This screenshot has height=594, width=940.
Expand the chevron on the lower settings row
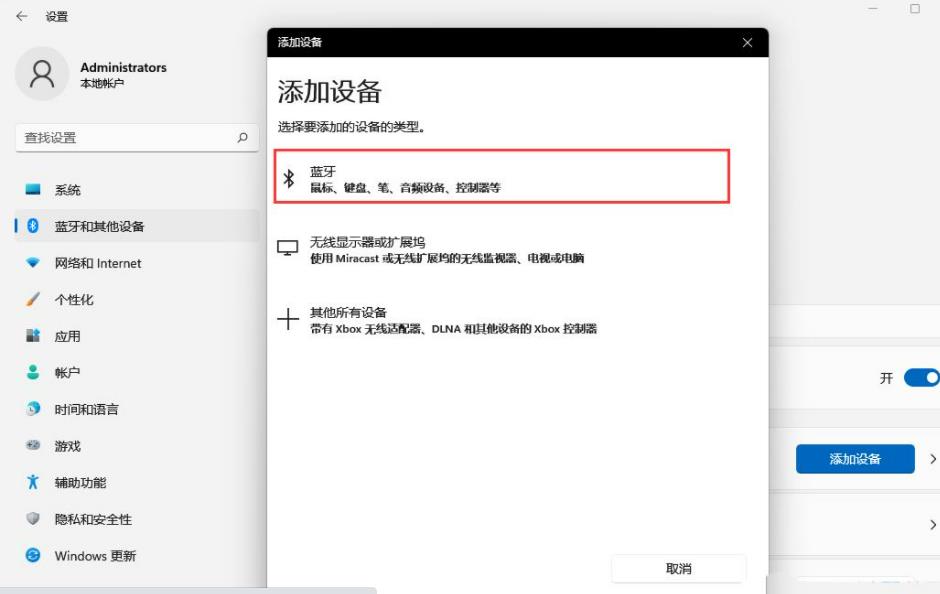pyautogui.click(x=930, y=525)
